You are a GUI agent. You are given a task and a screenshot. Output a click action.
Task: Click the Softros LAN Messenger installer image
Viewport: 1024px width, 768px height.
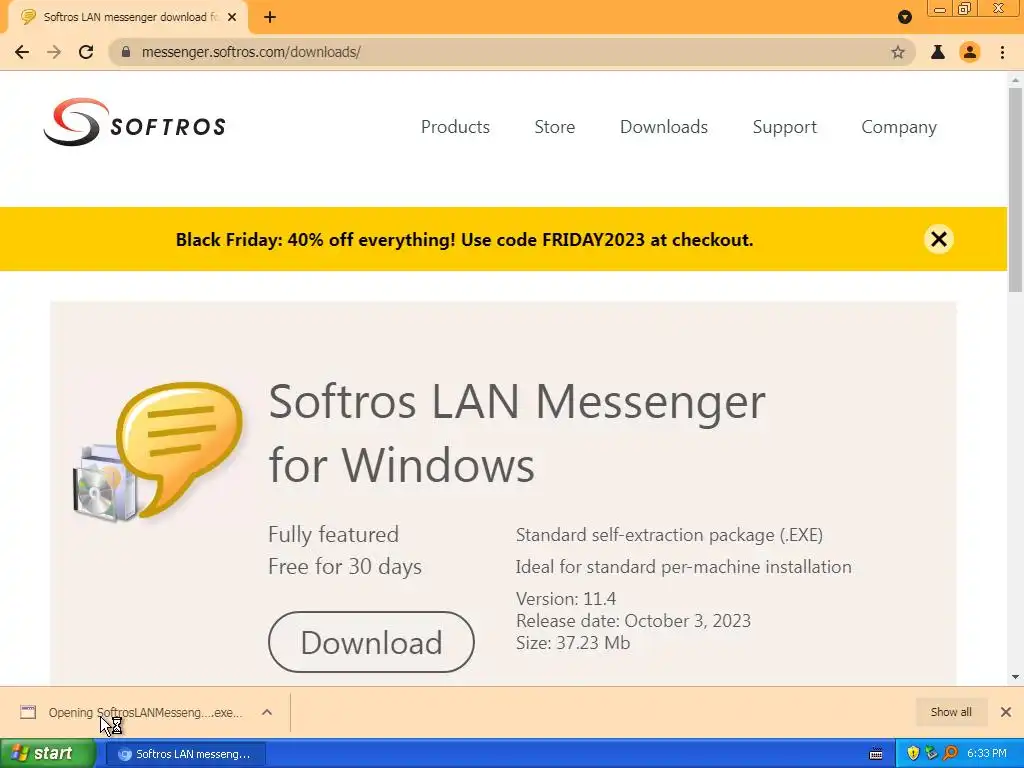159,452
